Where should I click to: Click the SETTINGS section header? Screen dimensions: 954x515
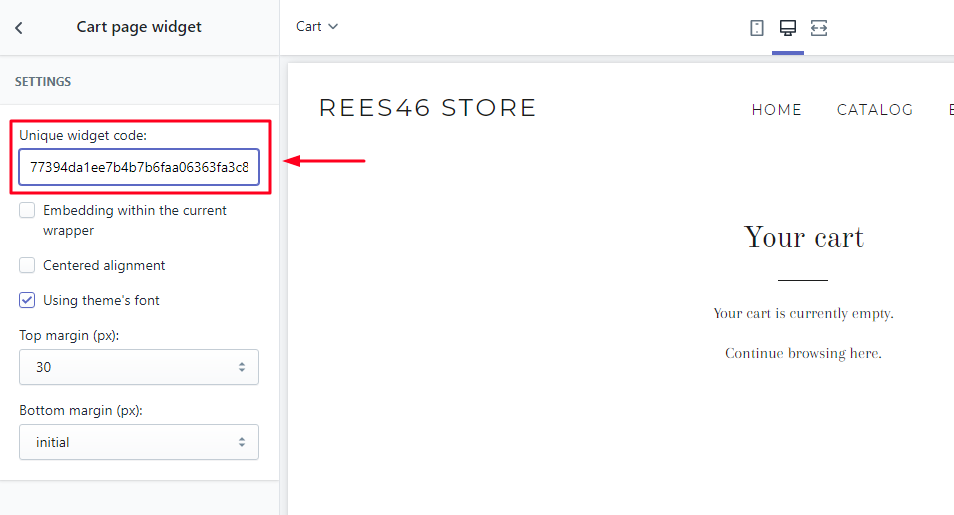pyautogui.click(x=43, y=82)
